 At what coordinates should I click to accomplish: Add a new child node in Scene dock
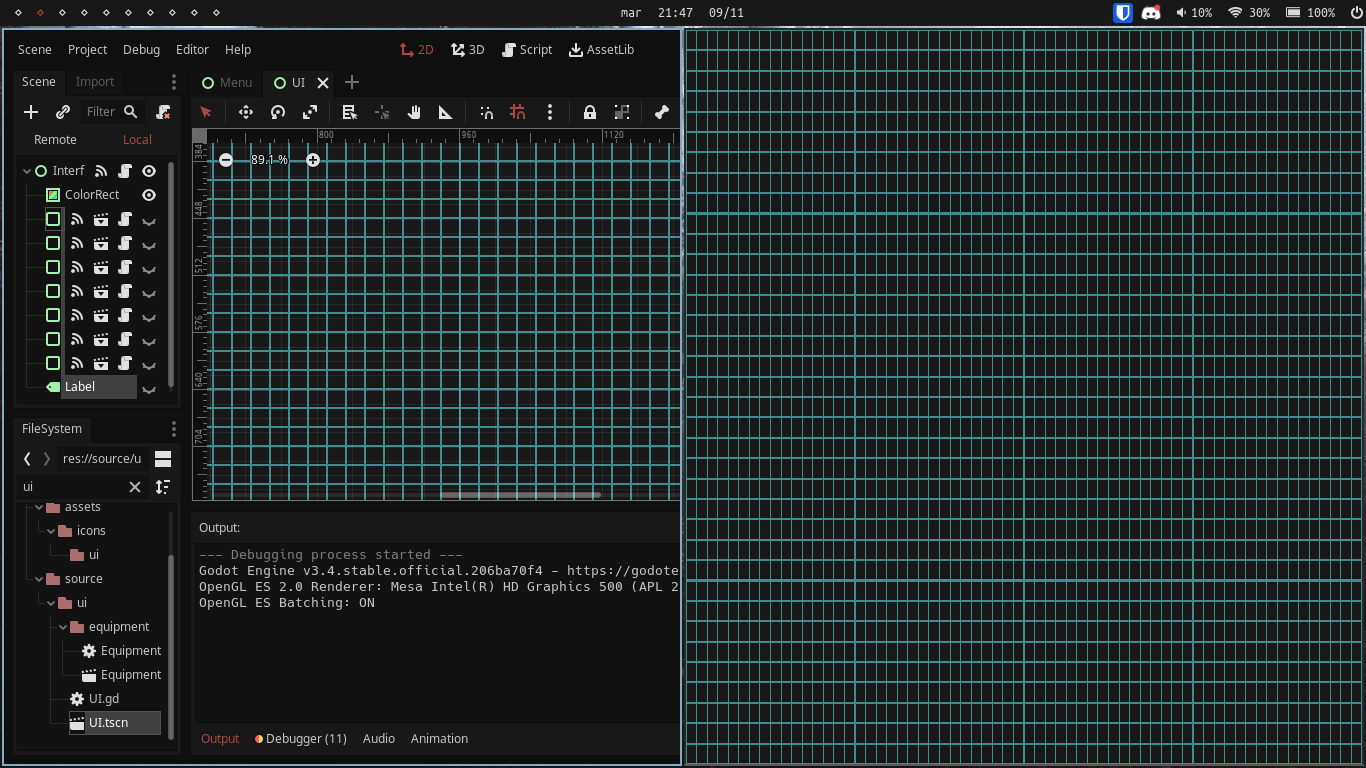point(31,112)
